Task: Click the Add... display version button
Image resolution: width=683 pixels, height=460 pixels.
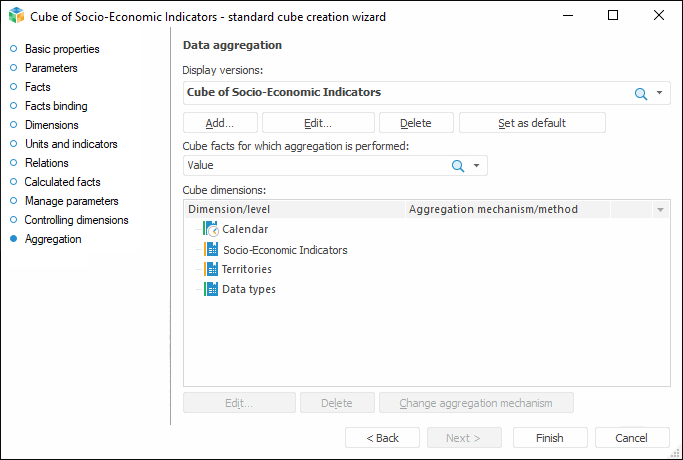Action: 220,123
